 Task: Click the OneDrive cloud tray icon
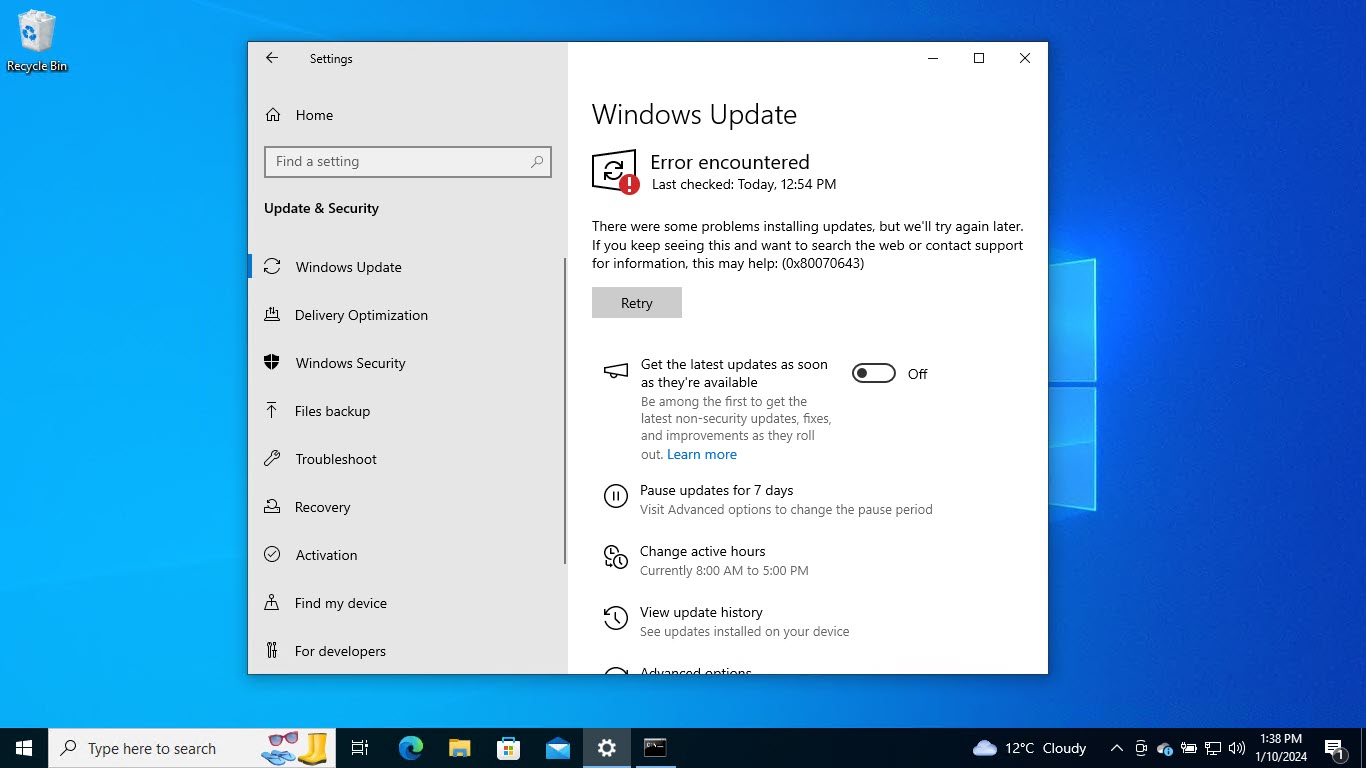1165,748
